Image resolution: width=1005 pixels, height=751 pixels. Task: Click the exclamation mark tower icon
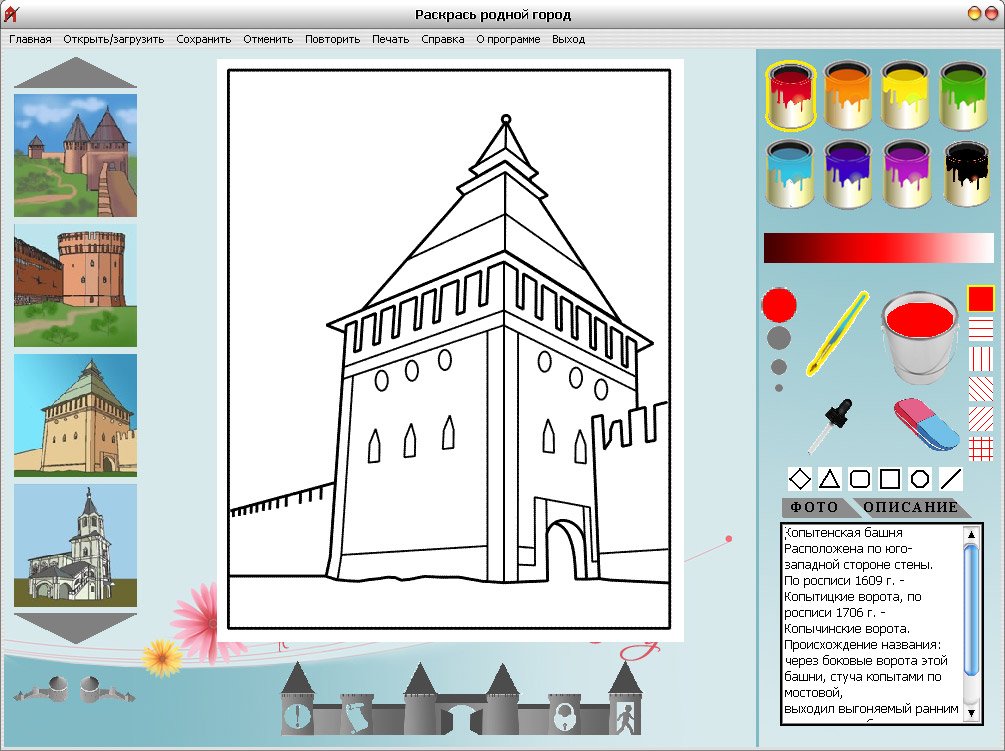click(297, 715)
